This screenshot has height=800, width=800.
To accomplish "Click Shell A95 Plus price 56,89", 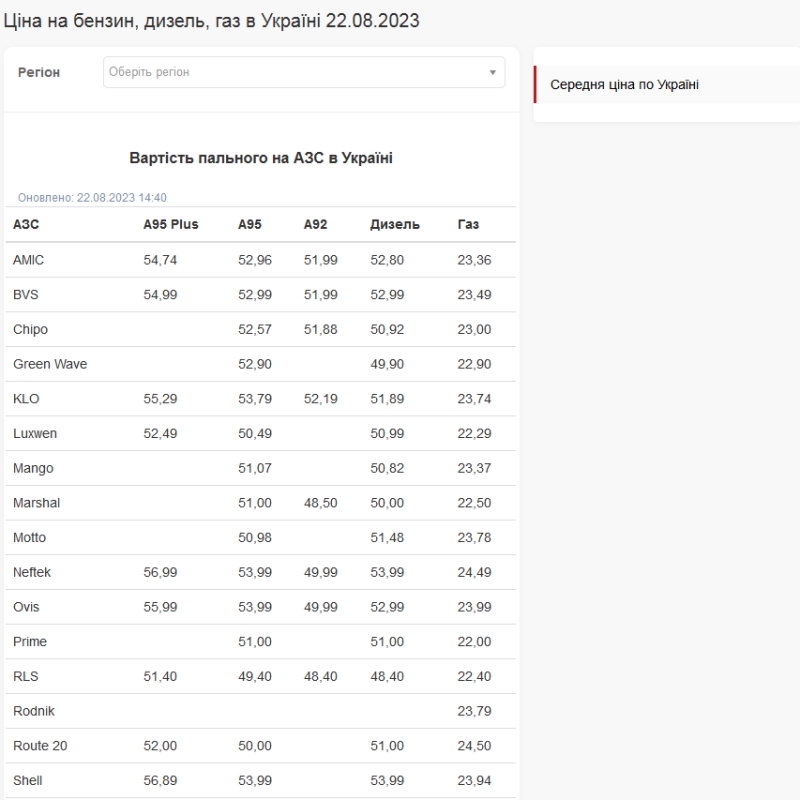I will [160, 781].
